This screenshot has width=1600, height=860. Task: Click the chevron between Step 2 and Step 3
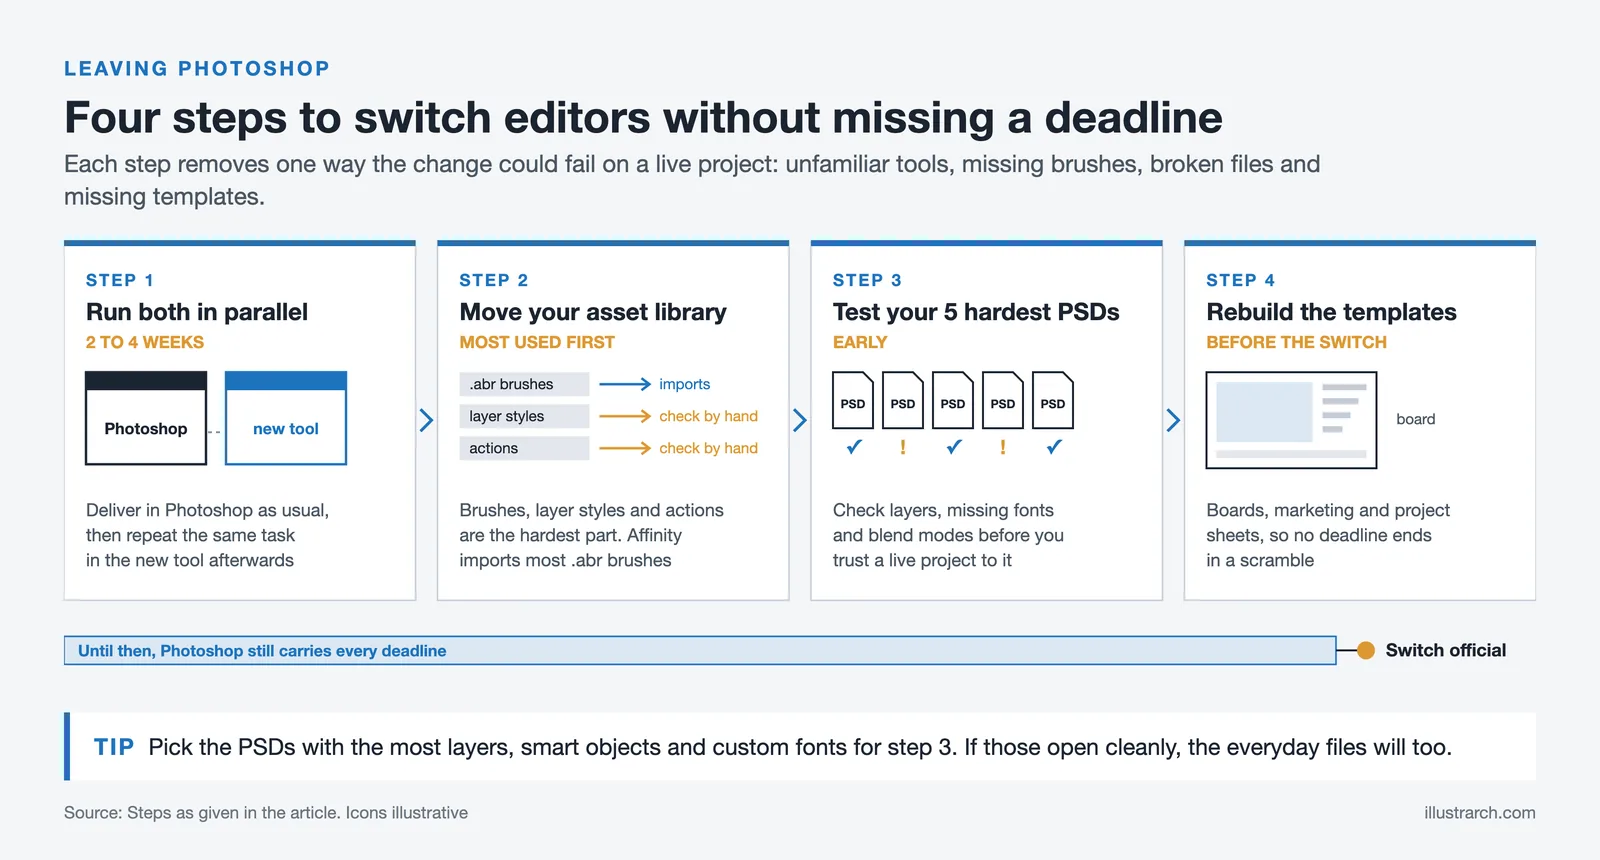click(x=800, y=420)
